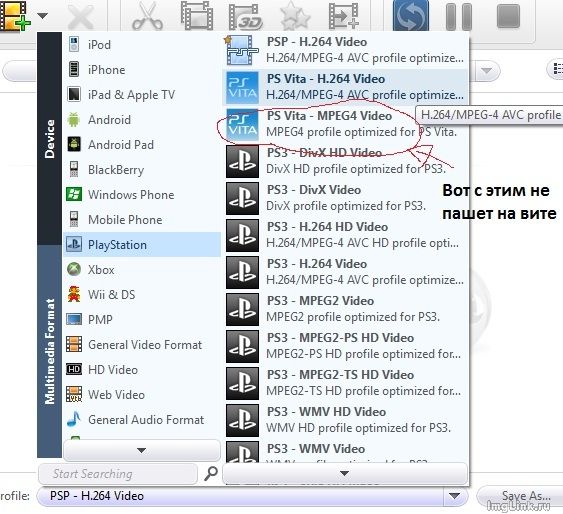563x514 pixels.
Task: Pause conversion with the Pause button
Action: point(459,17)
